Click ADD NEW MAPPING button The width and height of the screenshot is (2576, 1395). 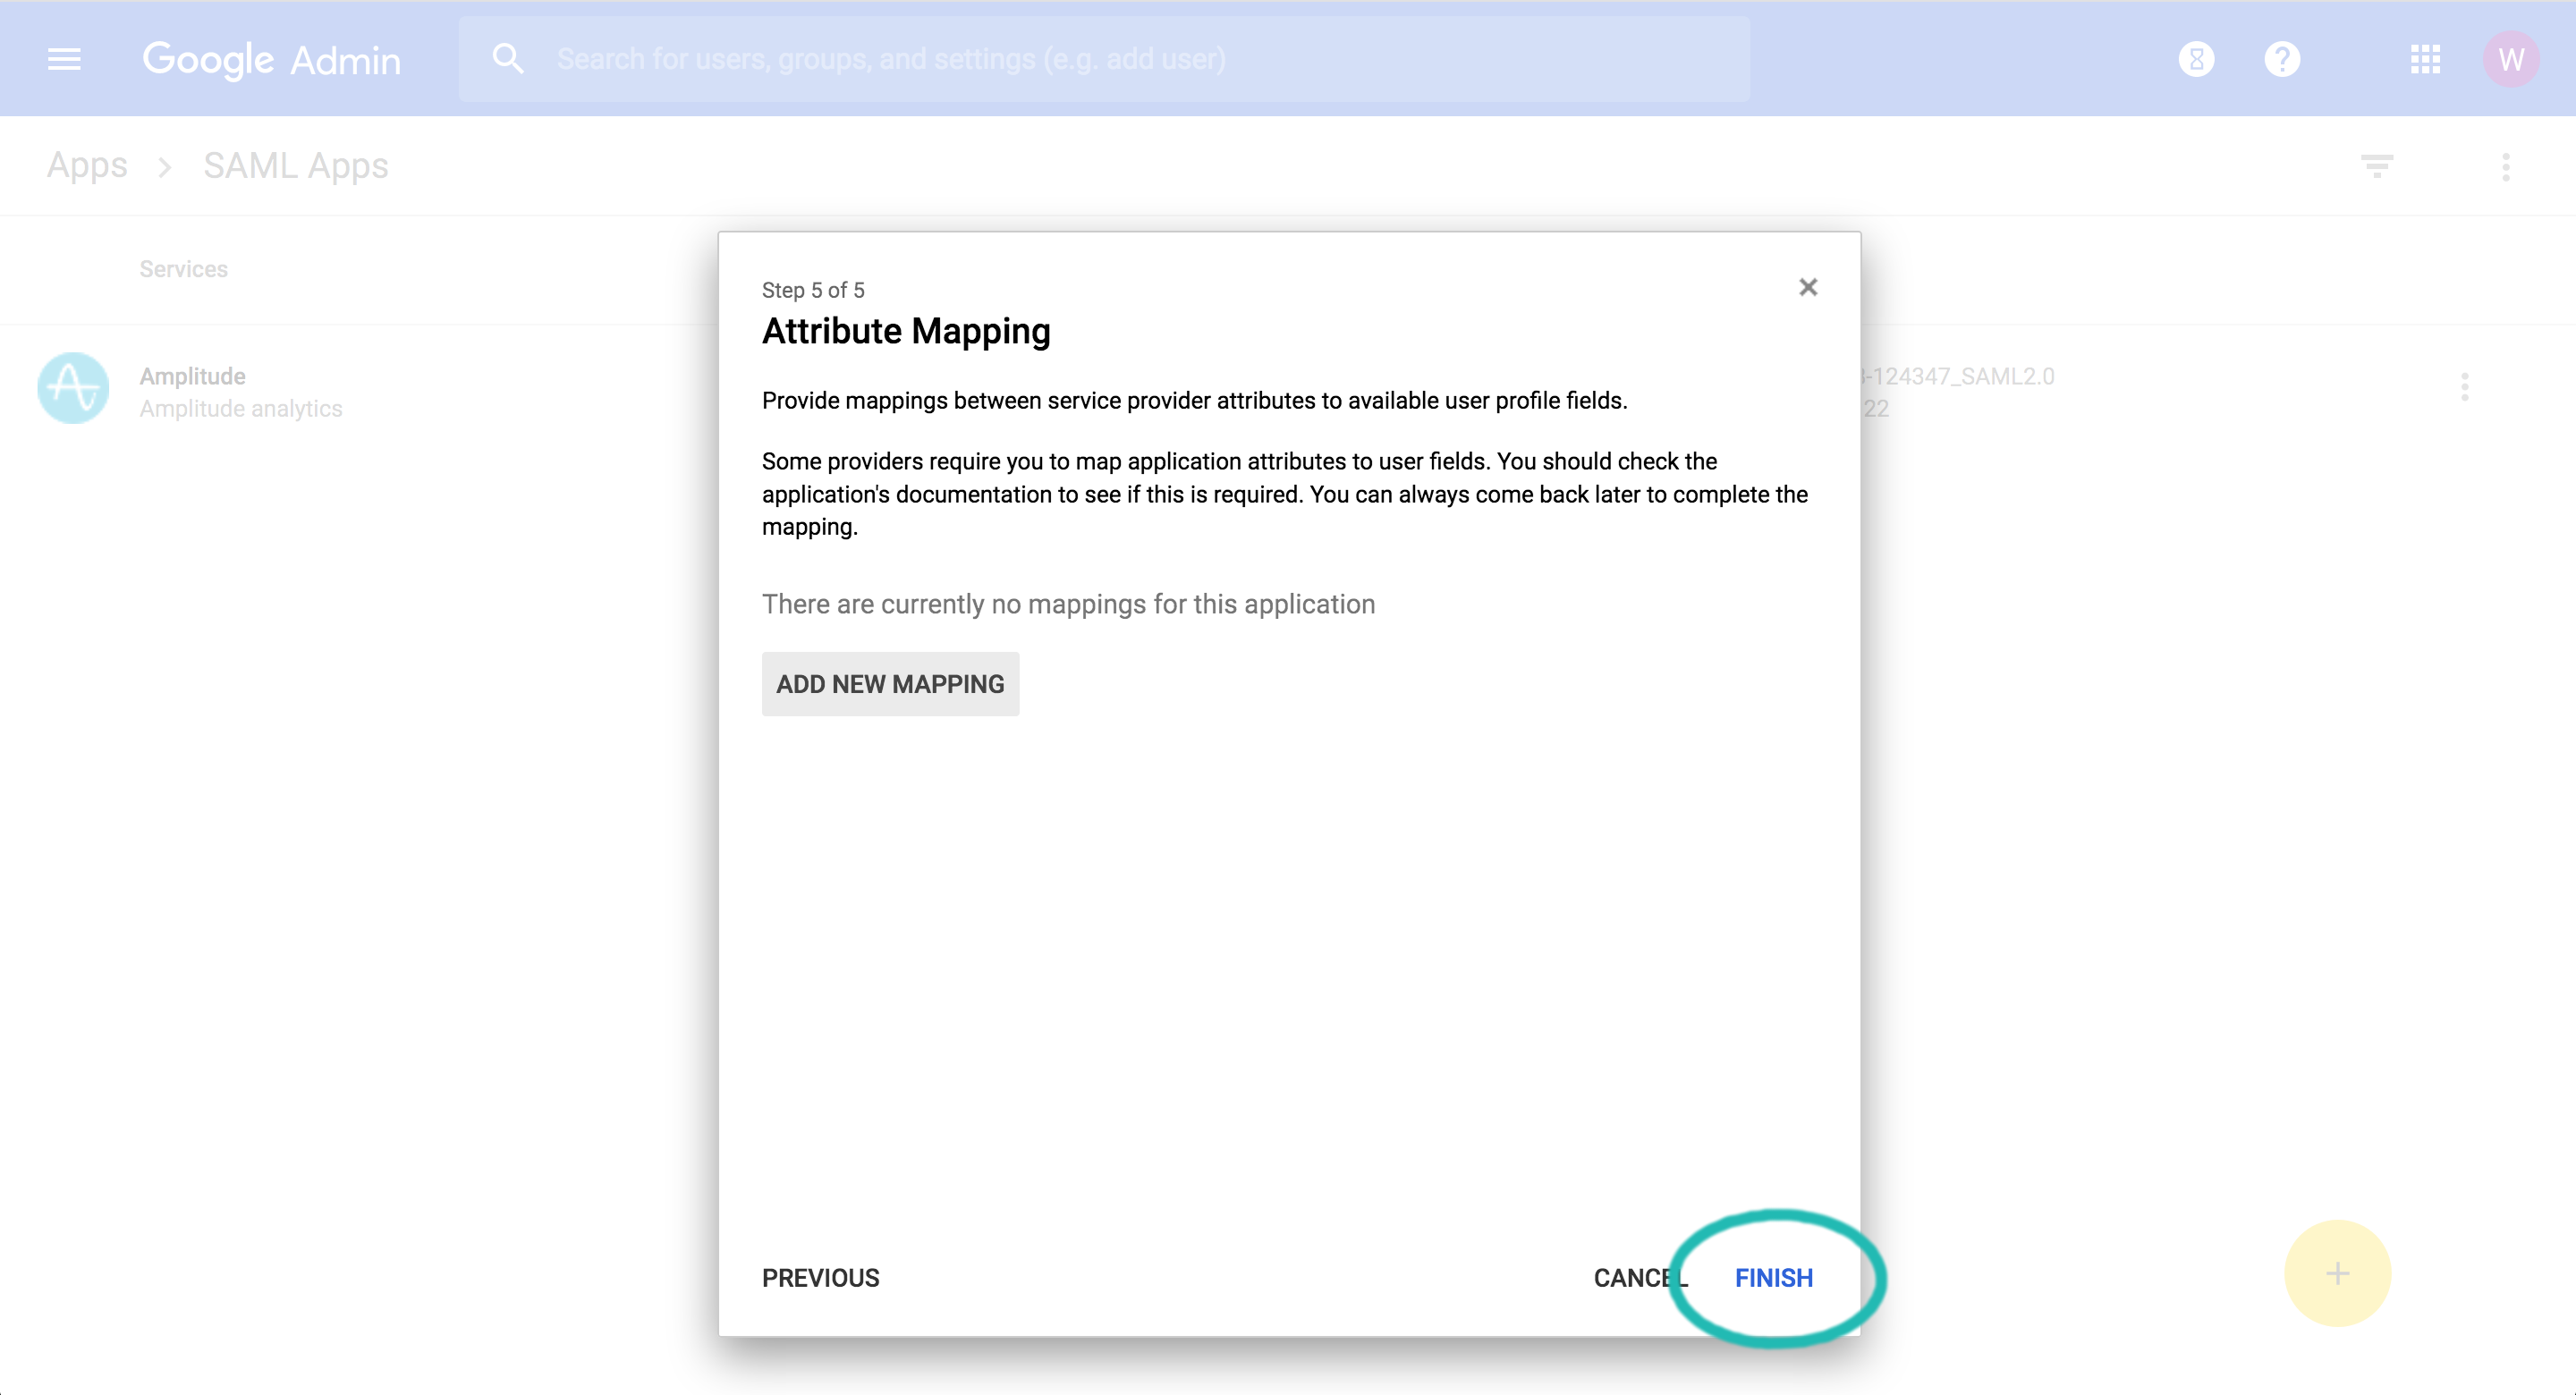[890, 682]
